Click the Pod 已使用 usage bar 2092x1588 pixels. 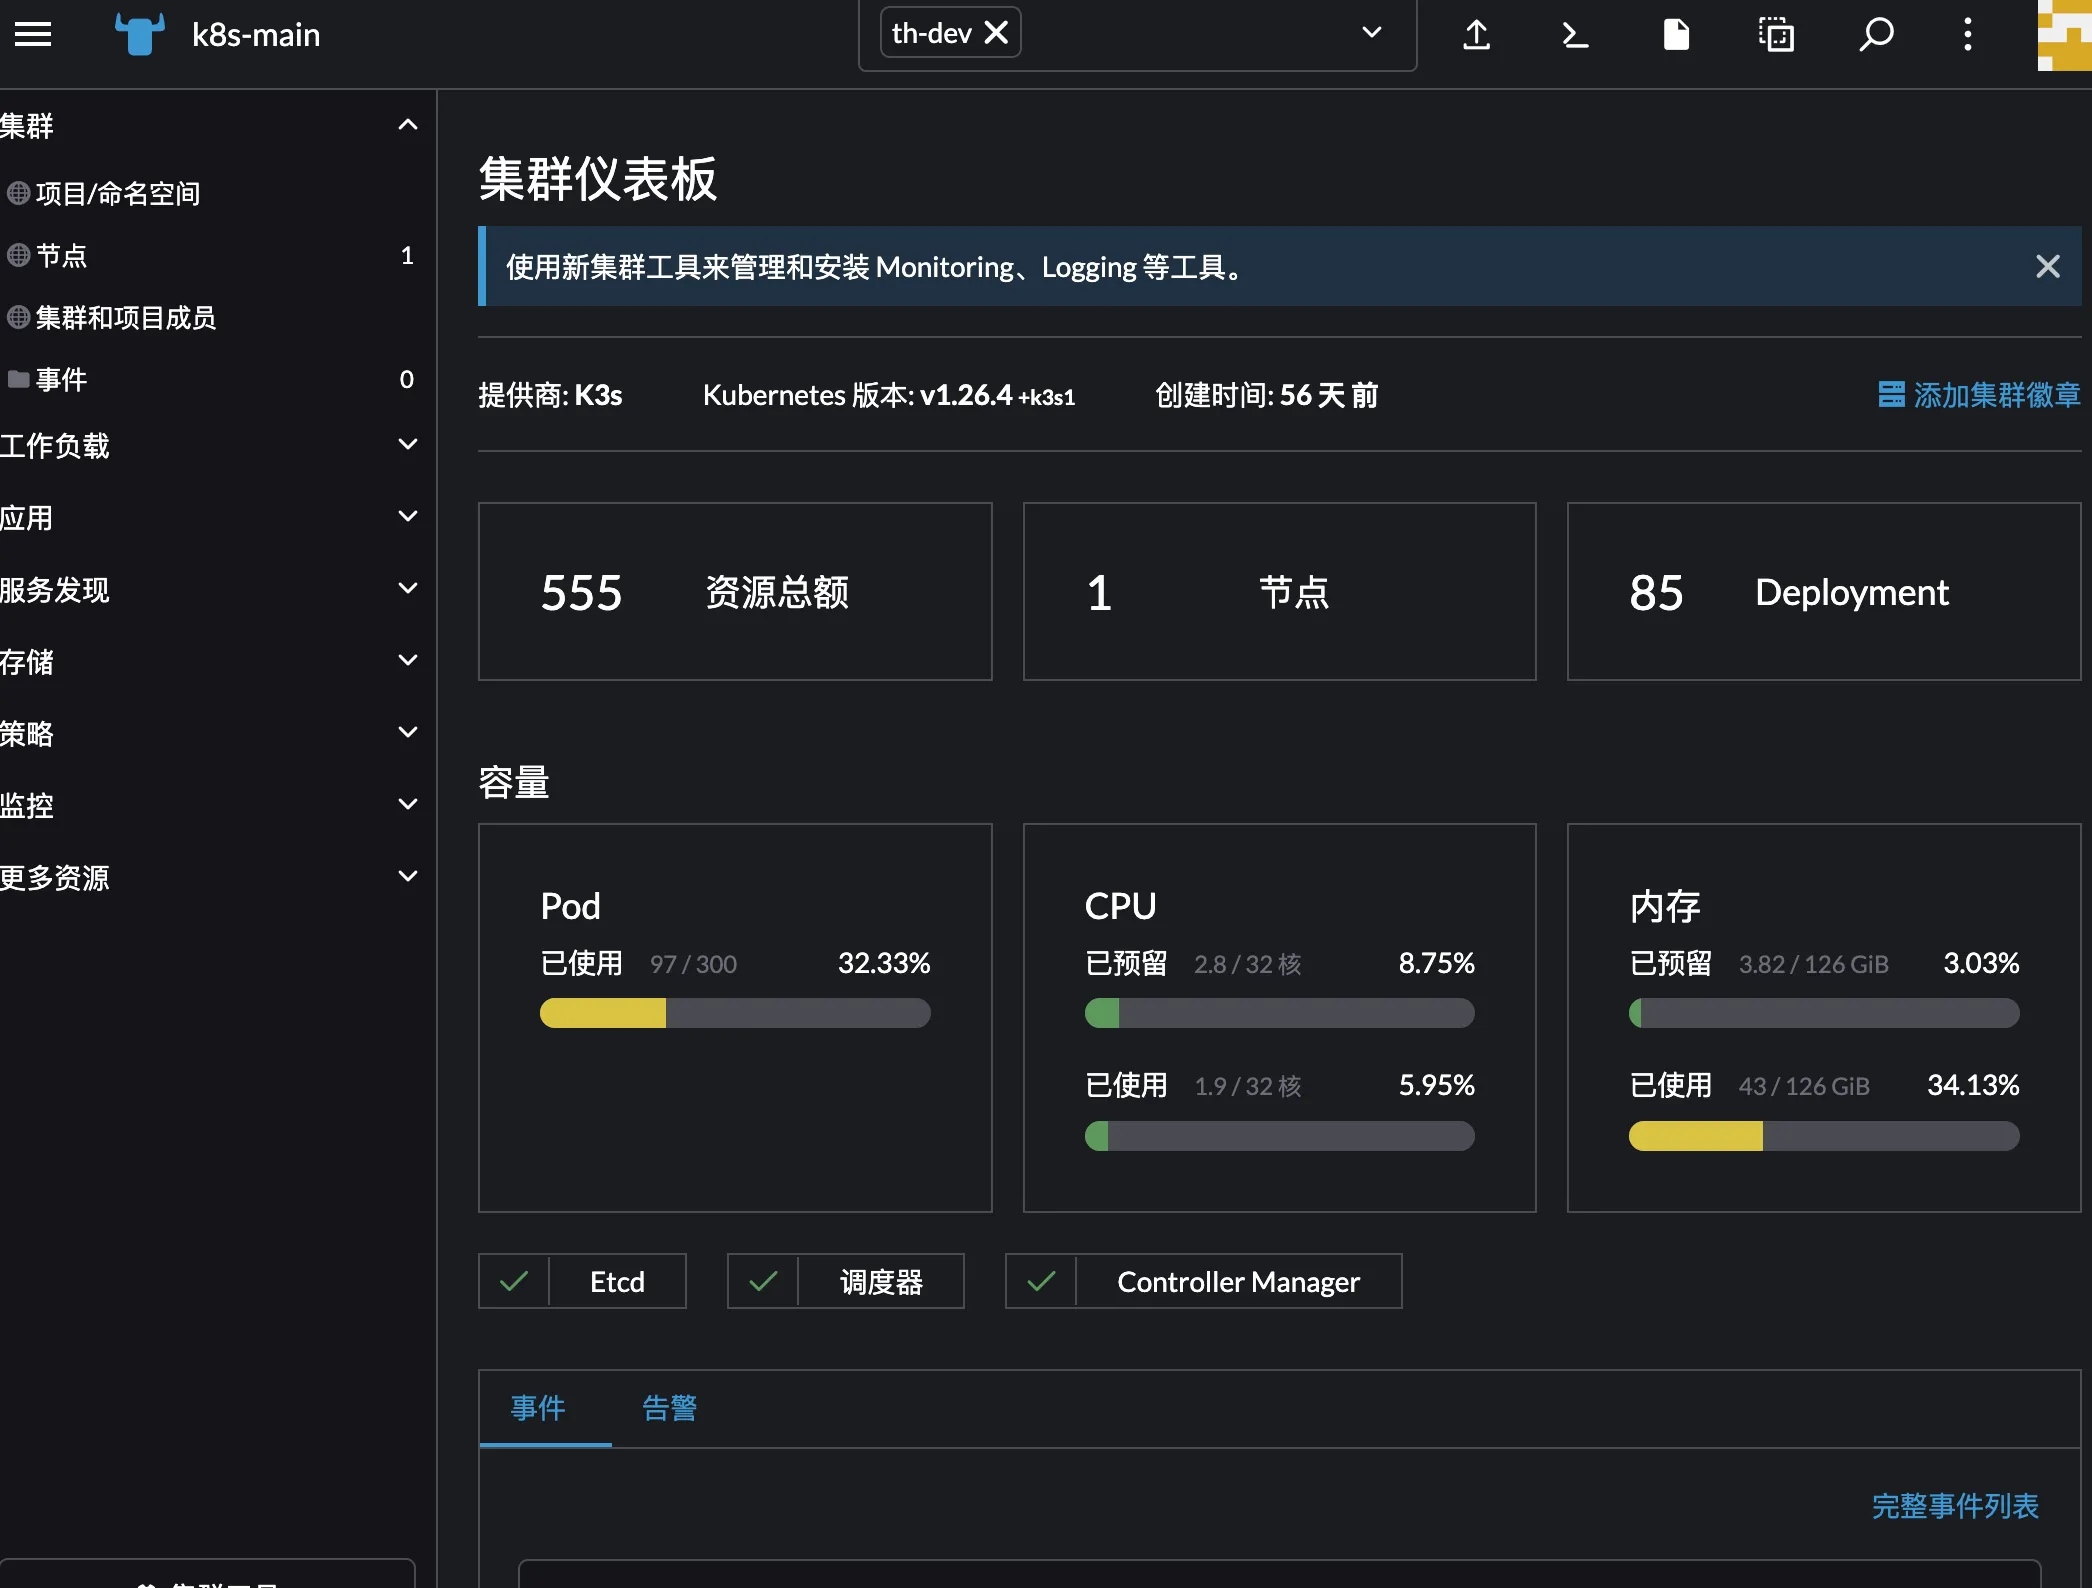click(735, 1013)
